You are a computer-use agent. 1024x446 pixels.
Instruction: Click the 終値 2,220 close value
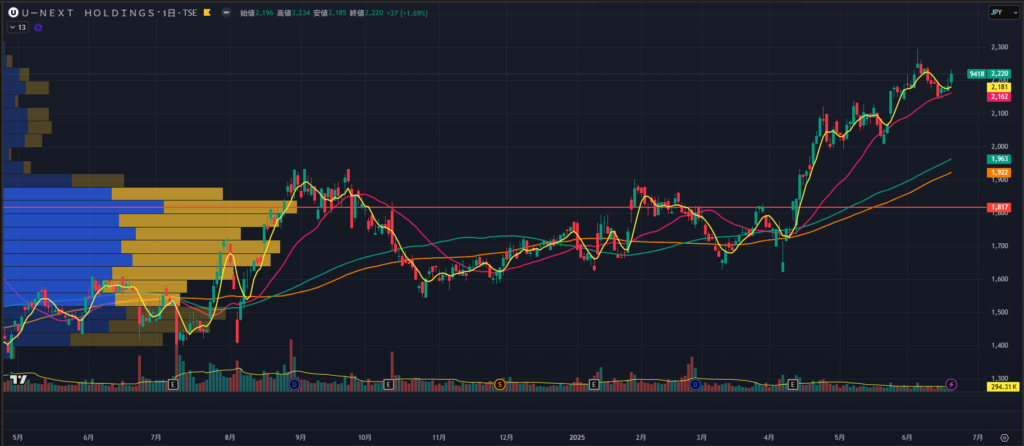(366, 12)
